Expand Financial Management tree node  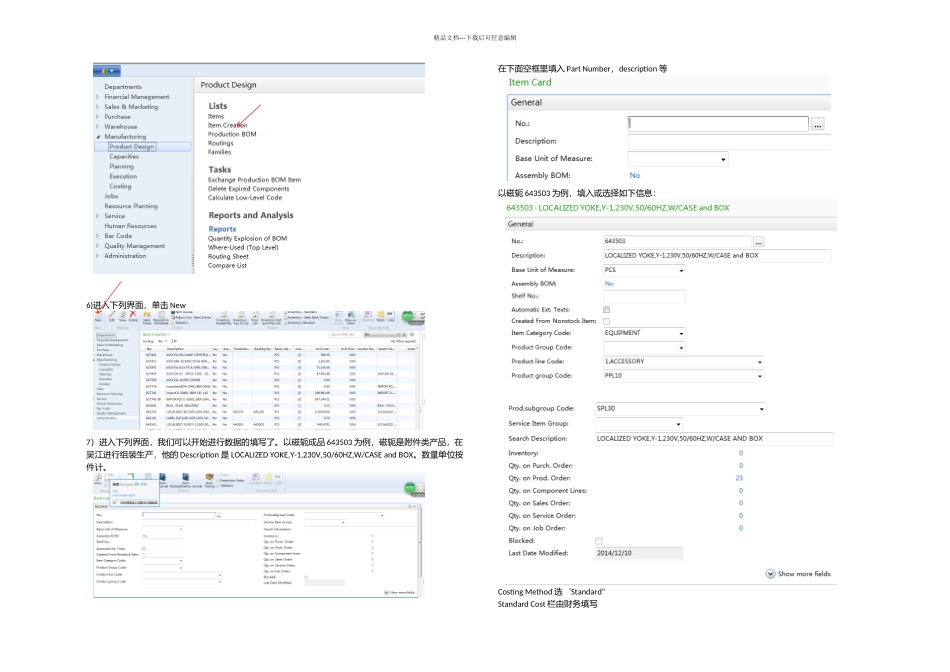point(98,97)
